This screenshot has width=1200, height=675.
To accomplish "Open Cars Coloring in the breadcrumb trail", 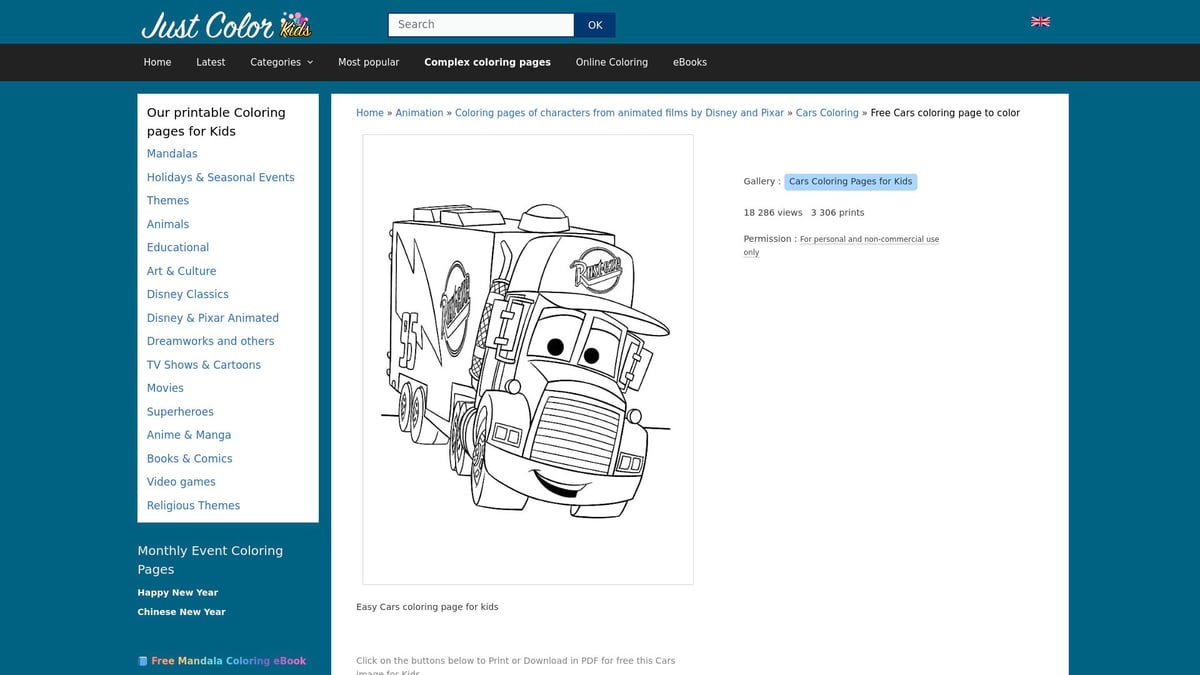I will (827, 112).
